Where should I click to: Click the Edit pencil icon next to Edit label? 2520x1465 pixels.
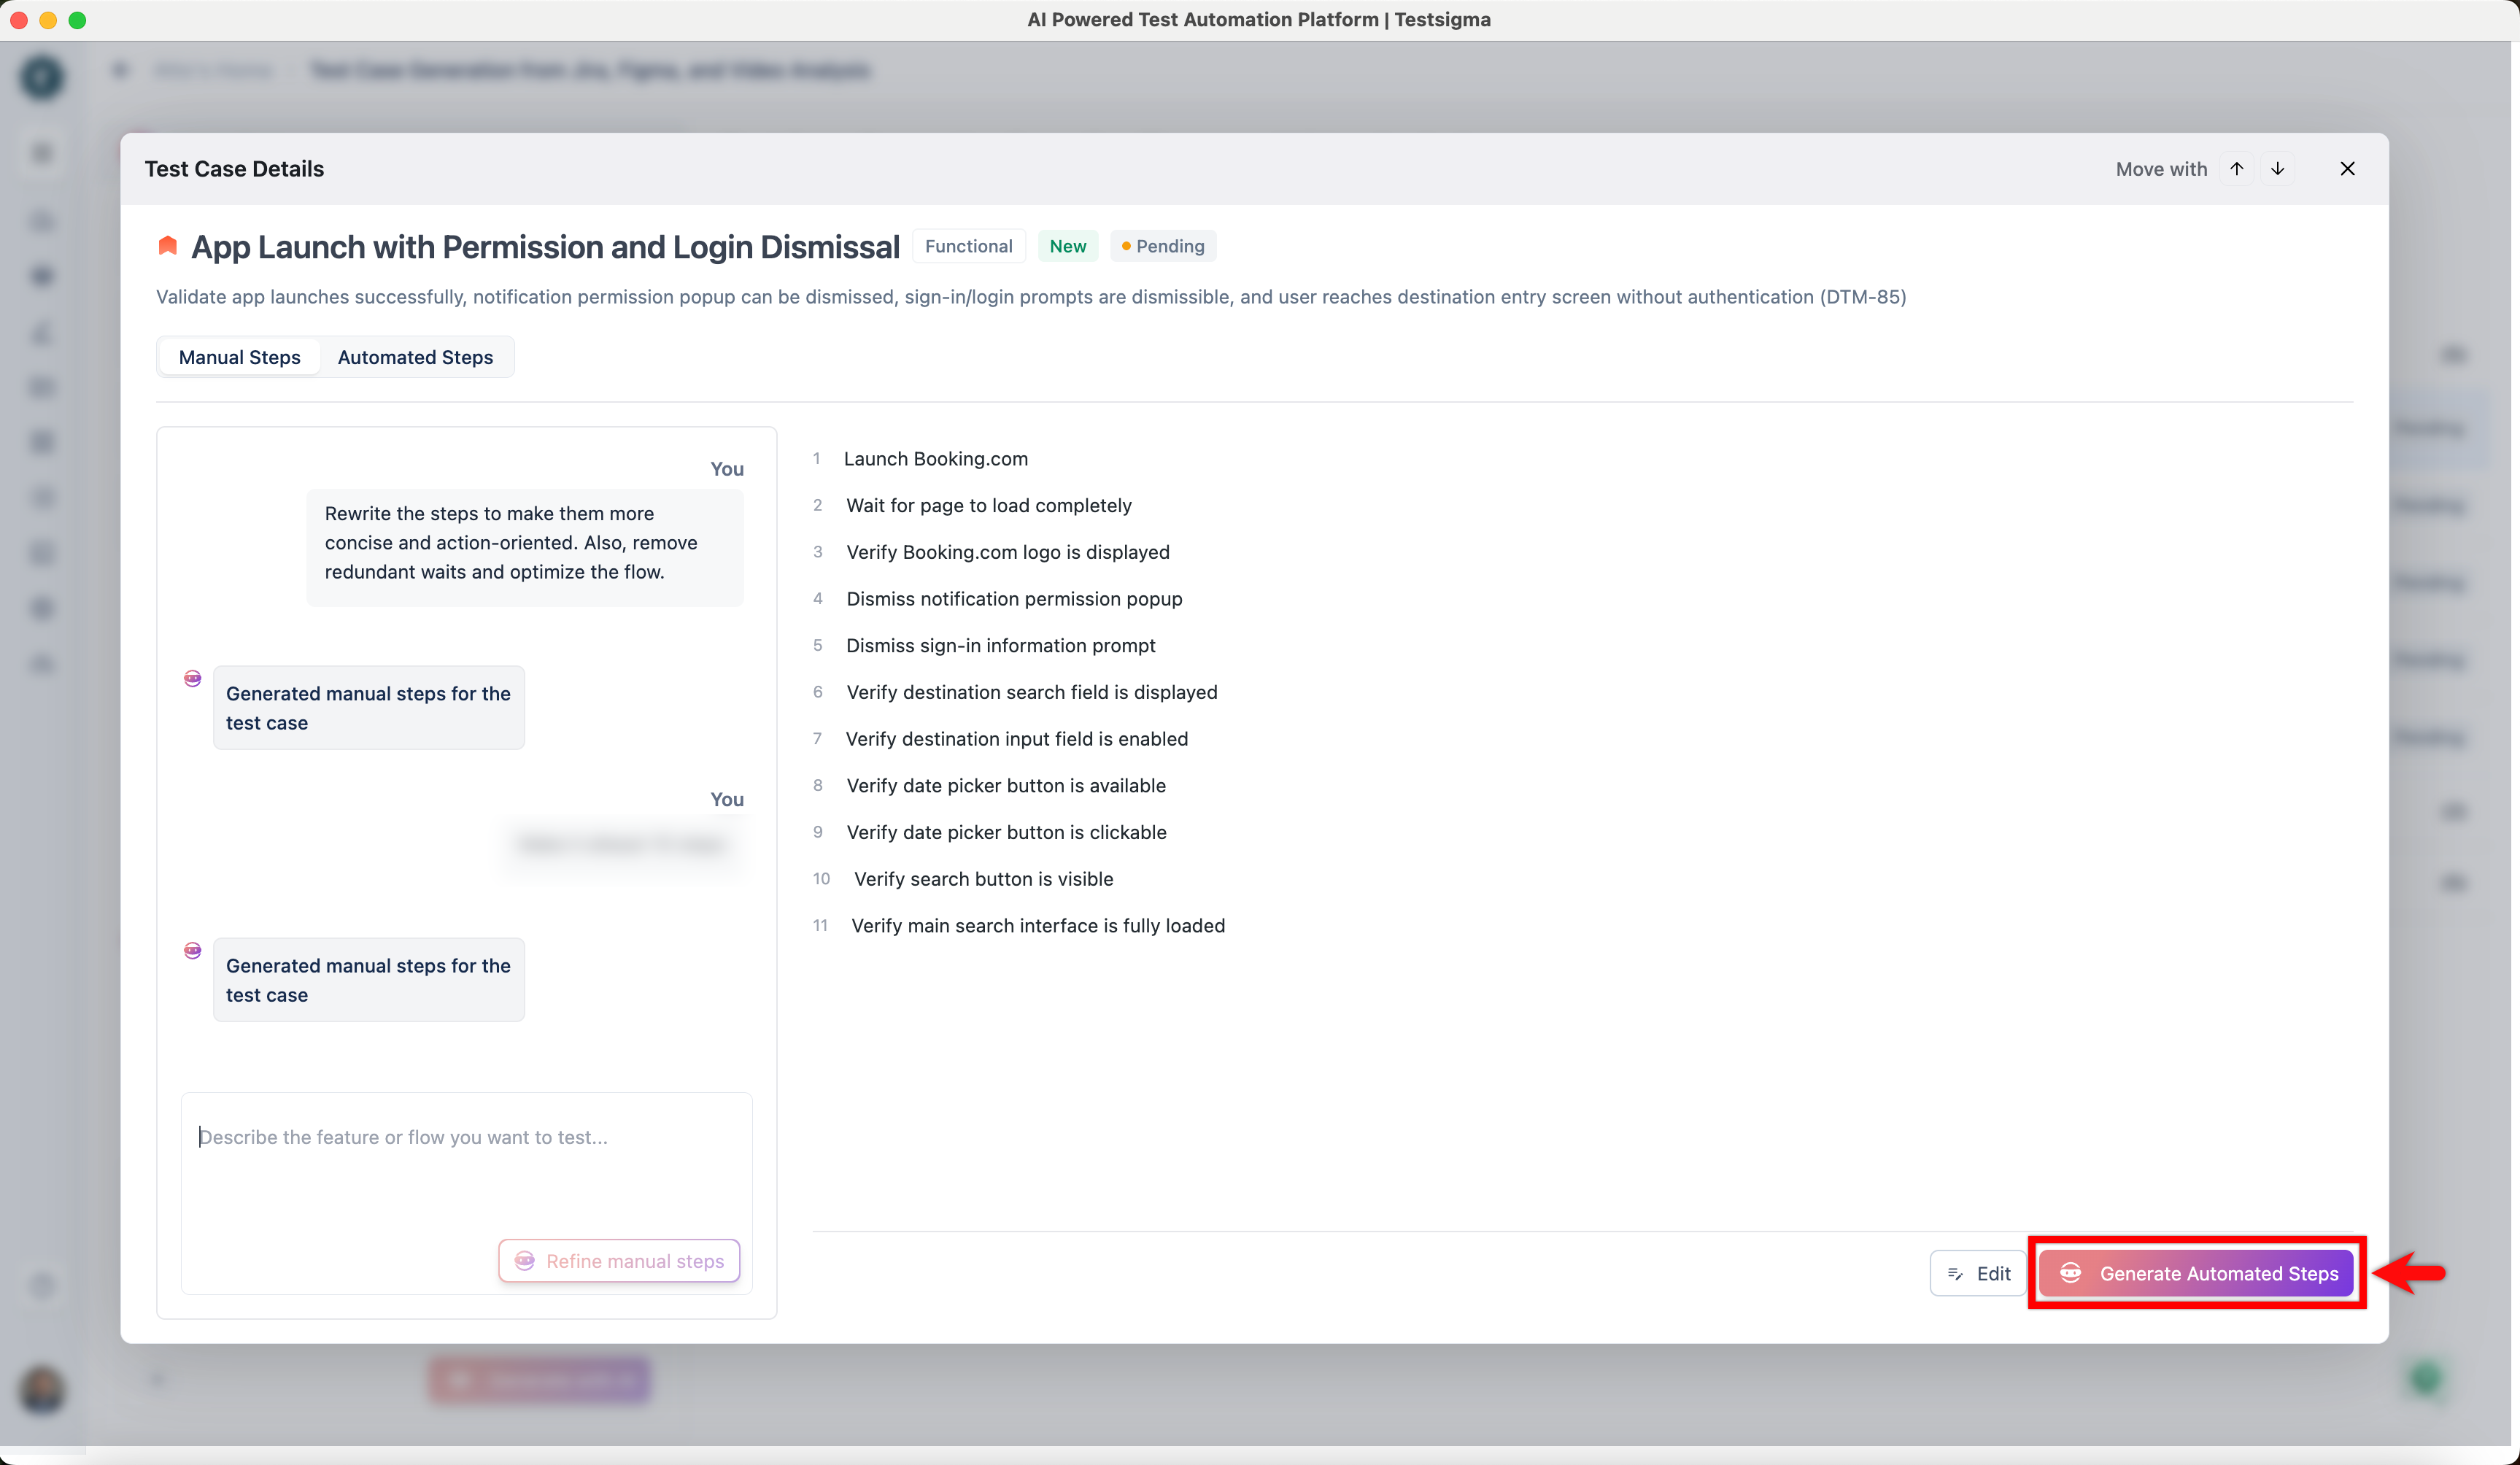pyautogui.click(x=1957, y=1273)
